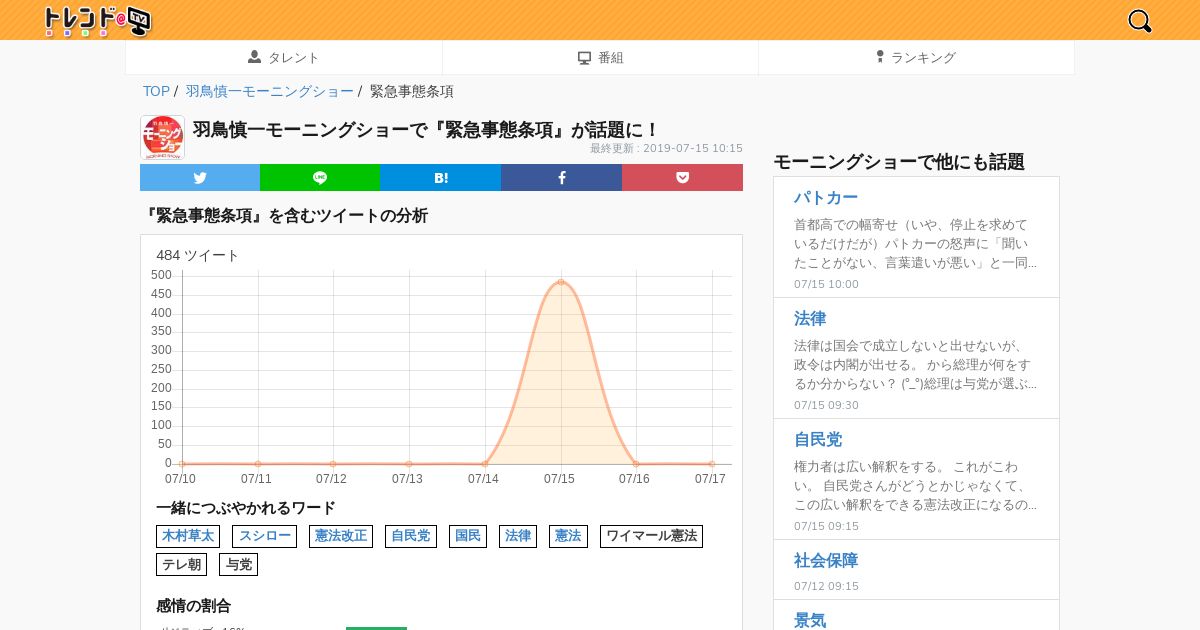Click the 07/16 chart data point

[636, 464]
